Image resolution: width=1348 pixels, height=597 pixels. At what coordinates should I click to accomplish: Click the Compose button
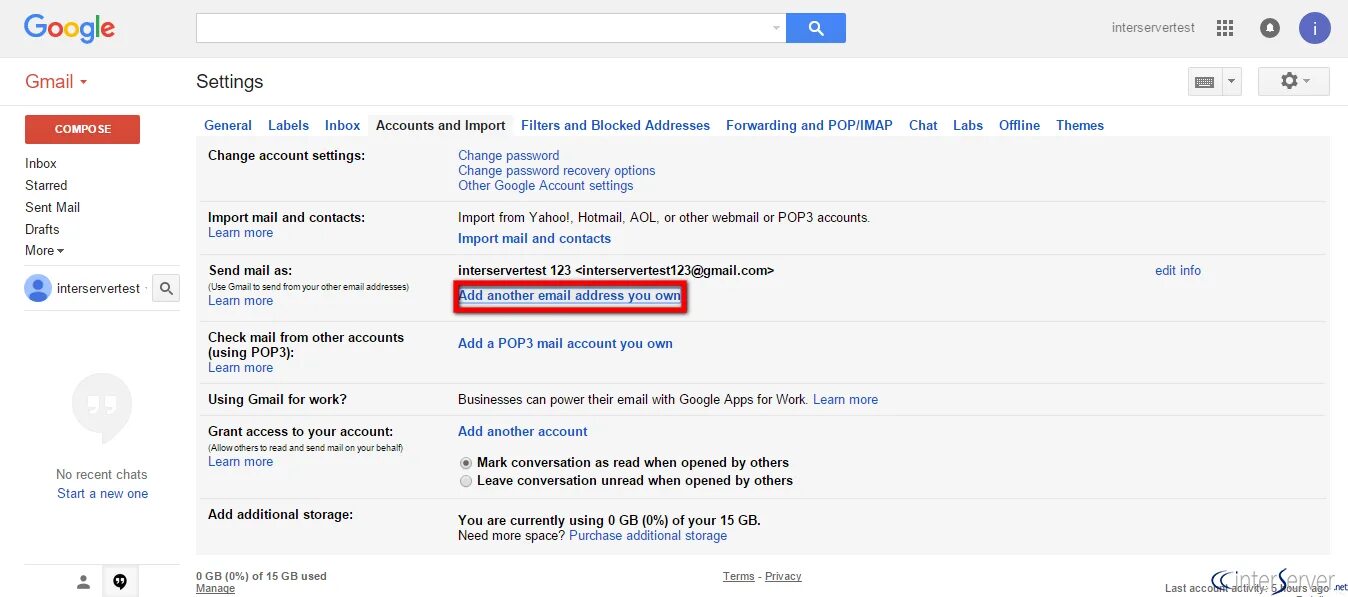pos(82,129)
